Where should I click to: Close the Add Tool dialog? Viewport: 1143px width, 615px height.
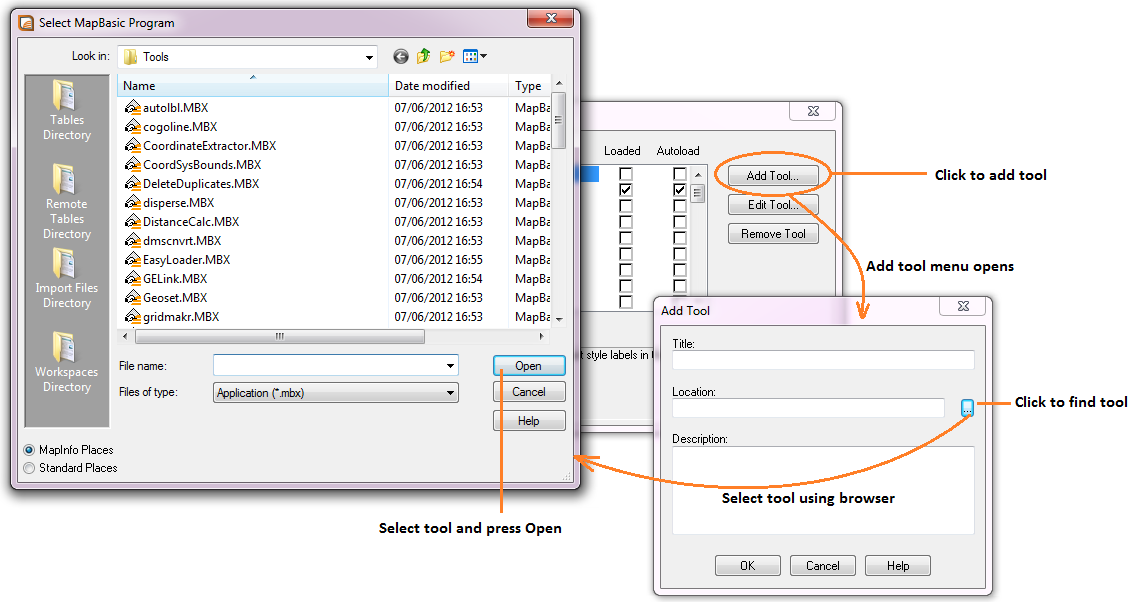point(963,306)
